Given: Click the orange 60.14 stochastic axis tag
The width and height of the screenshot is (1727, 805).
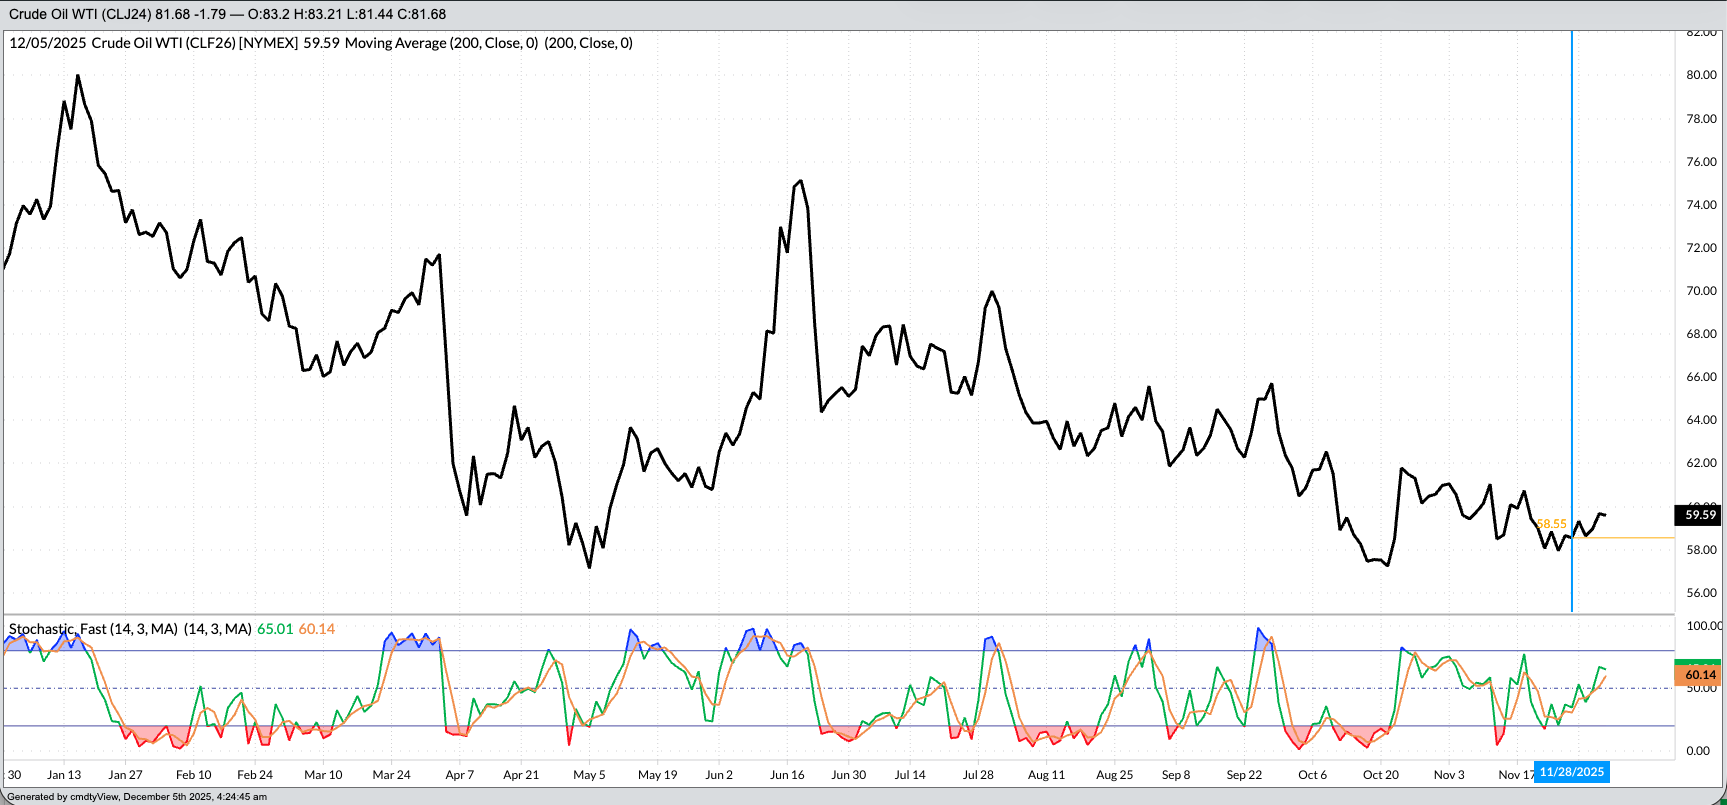Looking at the screenshot, I should [1699, 675].
